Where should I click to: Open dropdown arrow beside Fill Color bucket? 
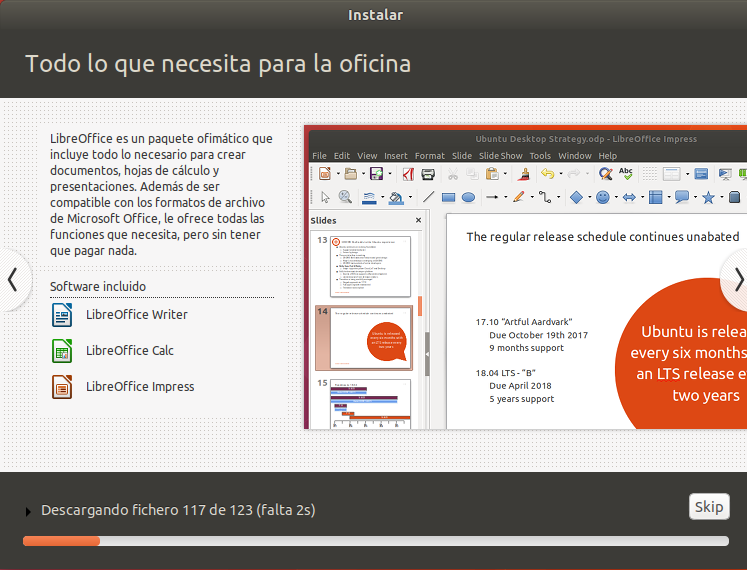pos(410,197)
